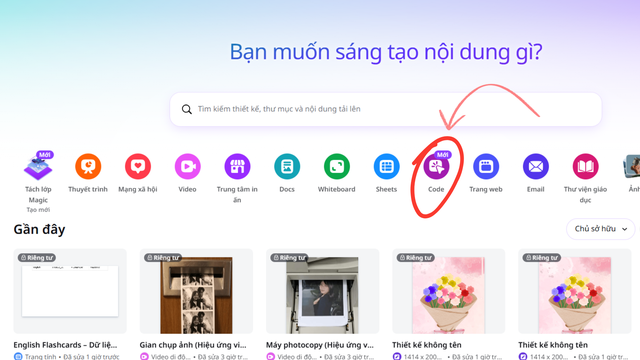Open the Code icon
The image size is (640, 360).
(436, 167)
